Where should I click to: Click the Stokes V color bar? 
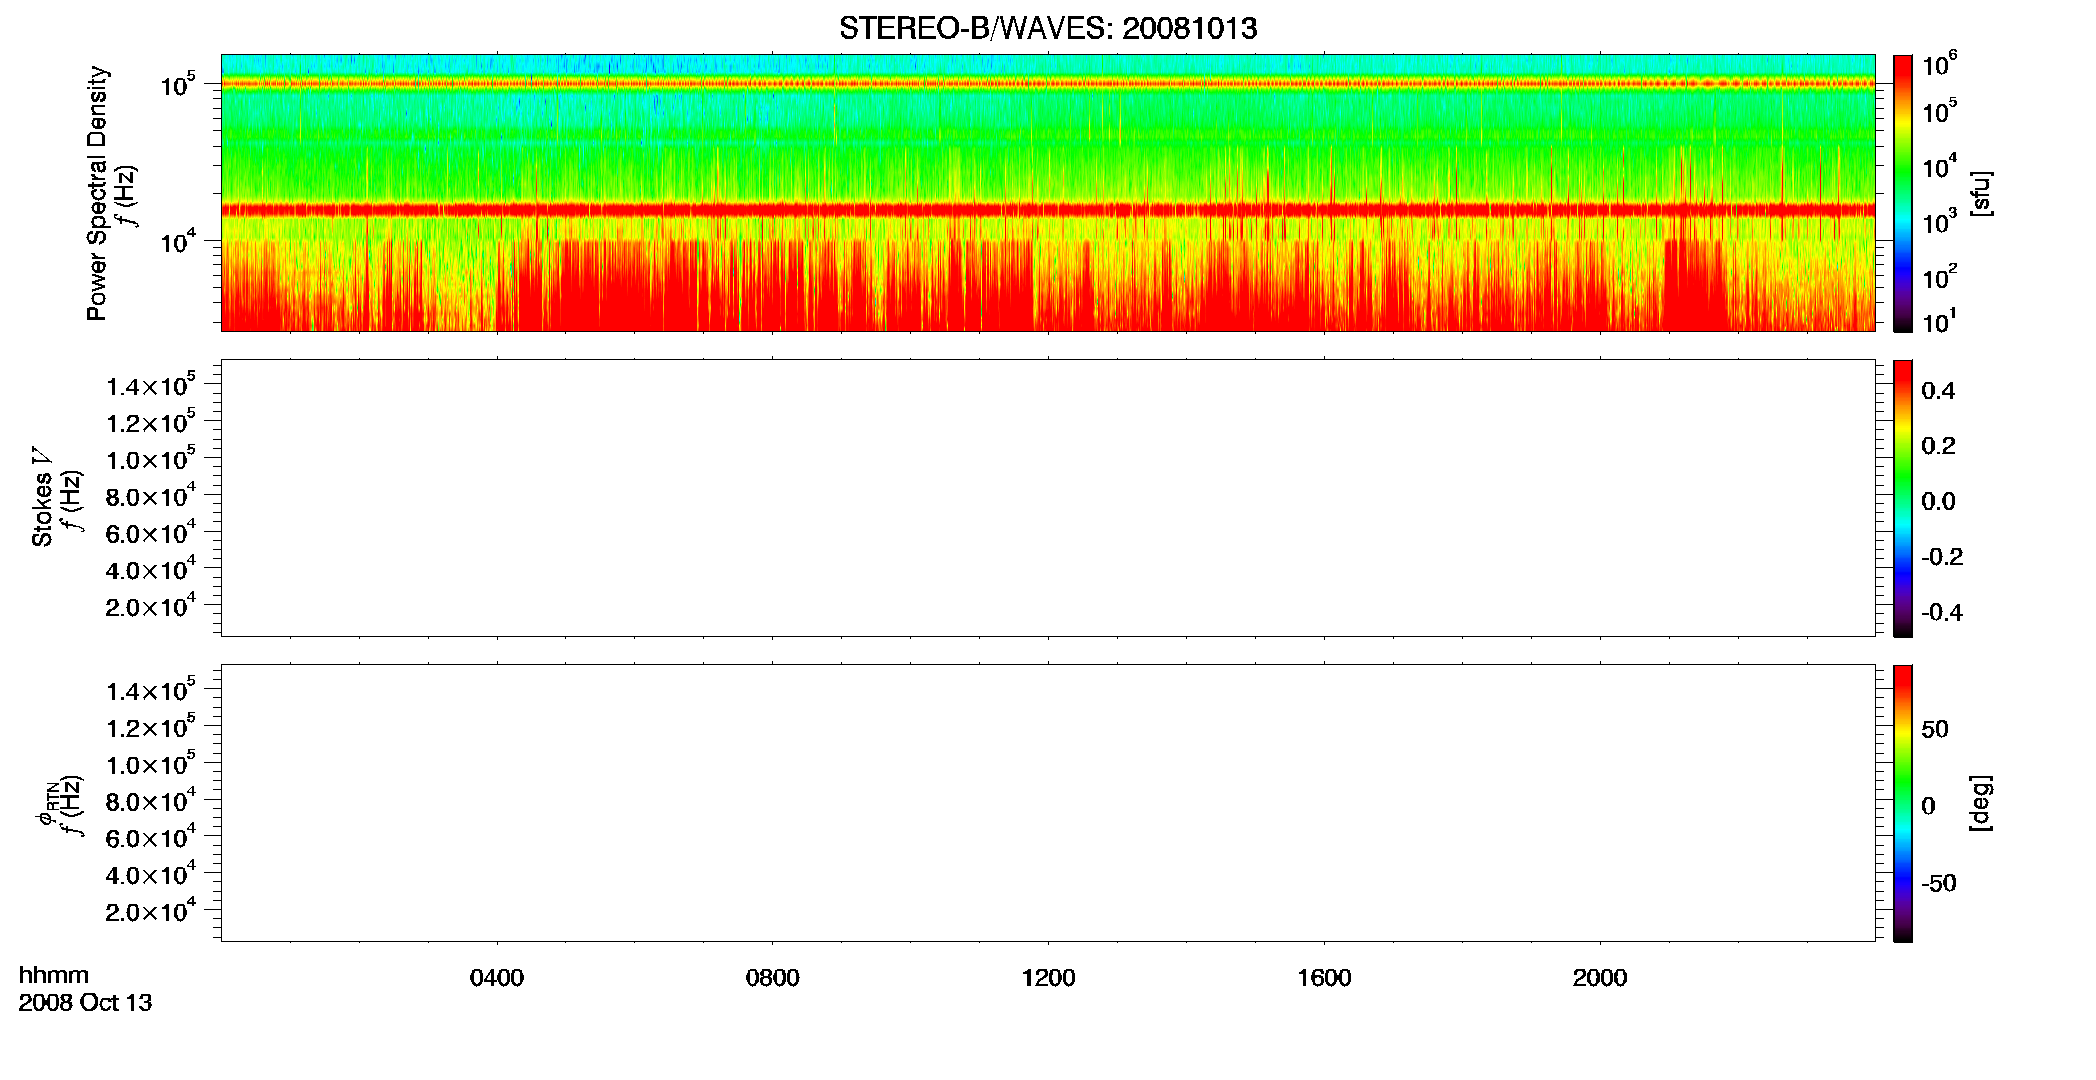(1903, 498)
